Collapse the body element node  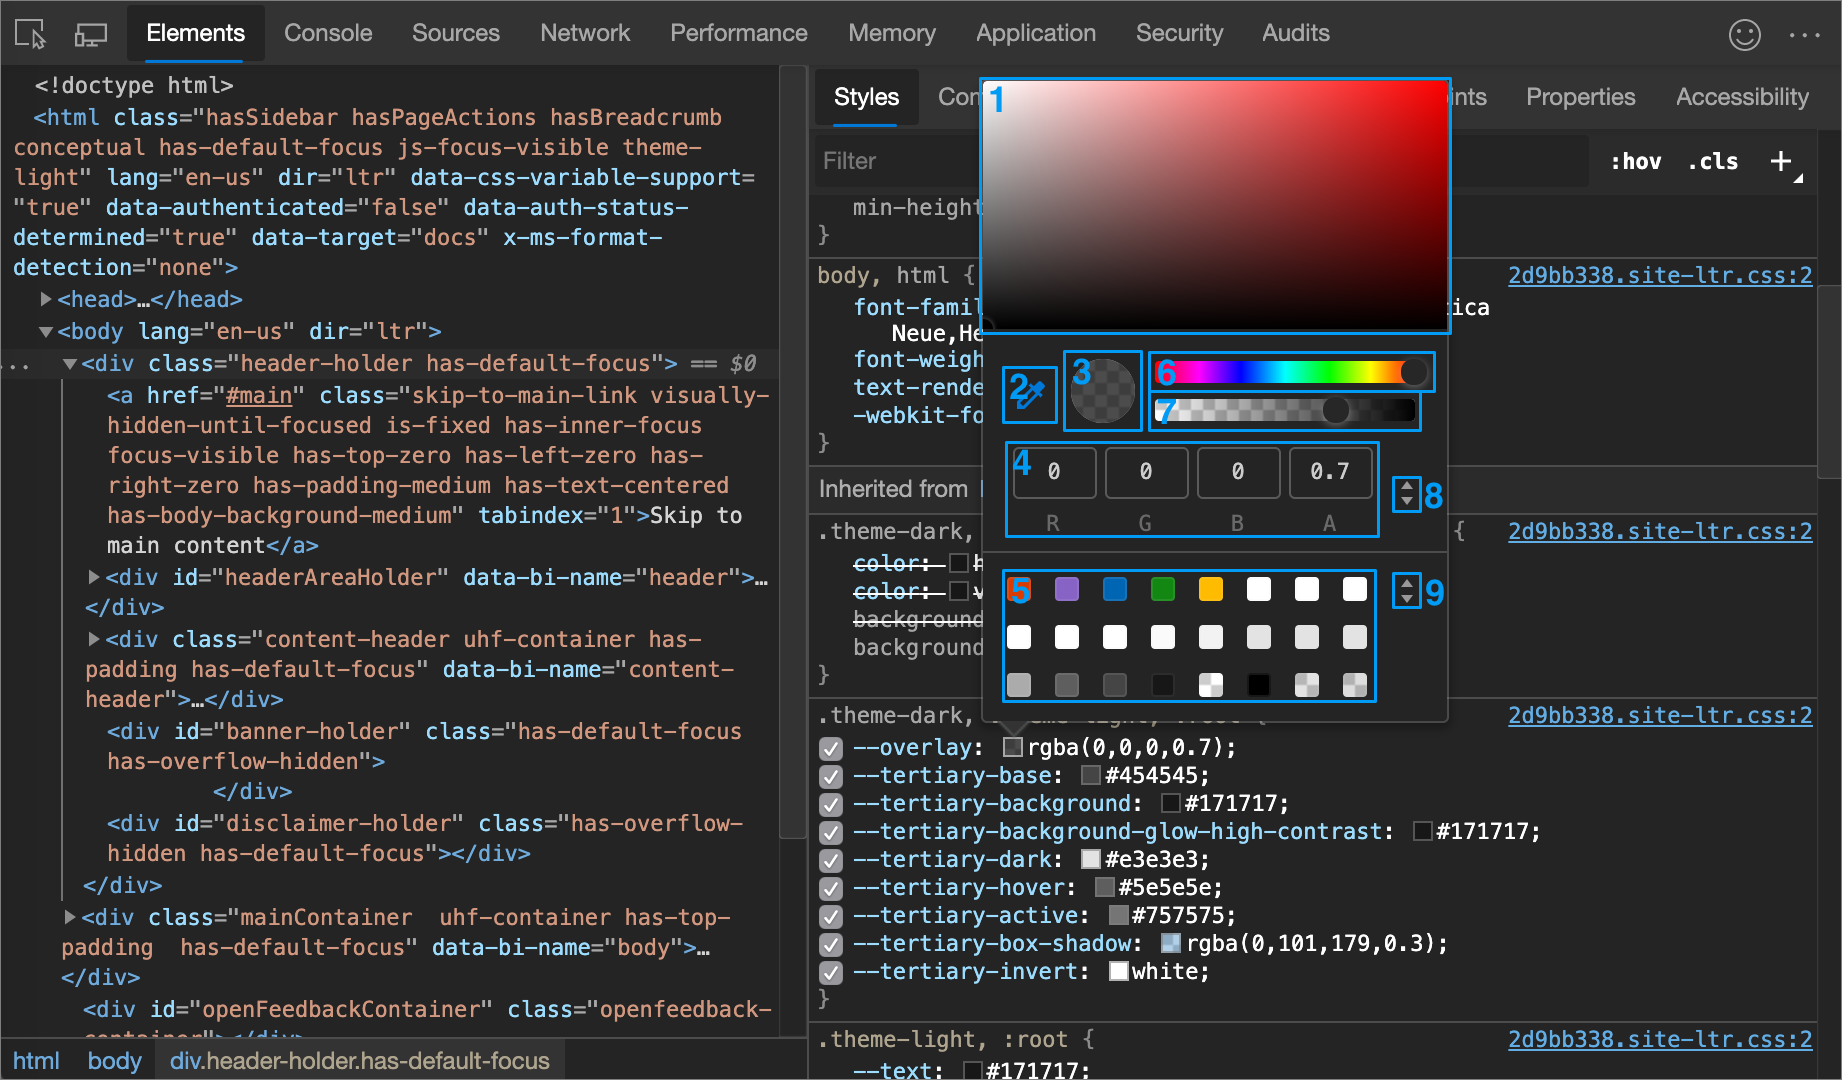point(45,331)
